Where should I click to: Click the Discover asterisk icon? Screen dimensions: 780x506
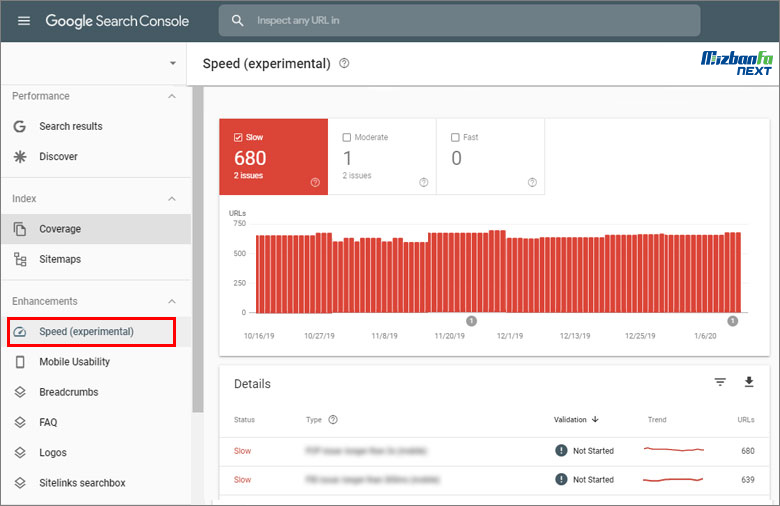point(20,157)
